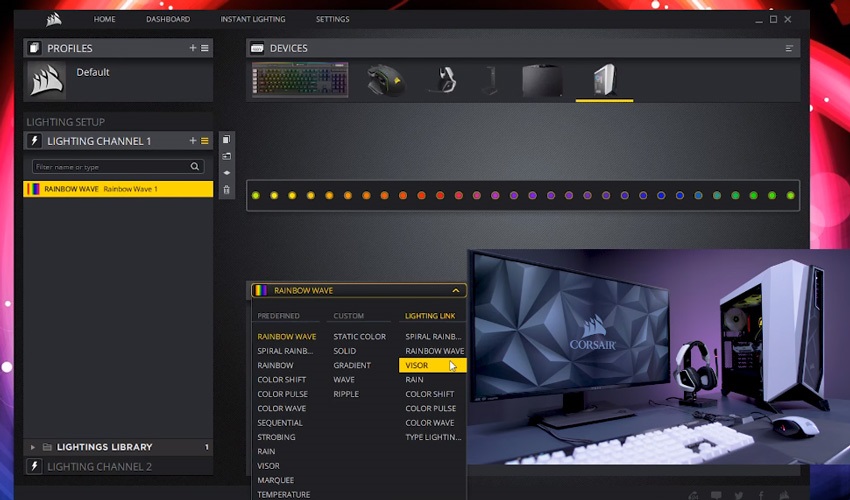Click the Lighting Channel 1 lightning icon
850x500 pixels.
coord(34,140)
